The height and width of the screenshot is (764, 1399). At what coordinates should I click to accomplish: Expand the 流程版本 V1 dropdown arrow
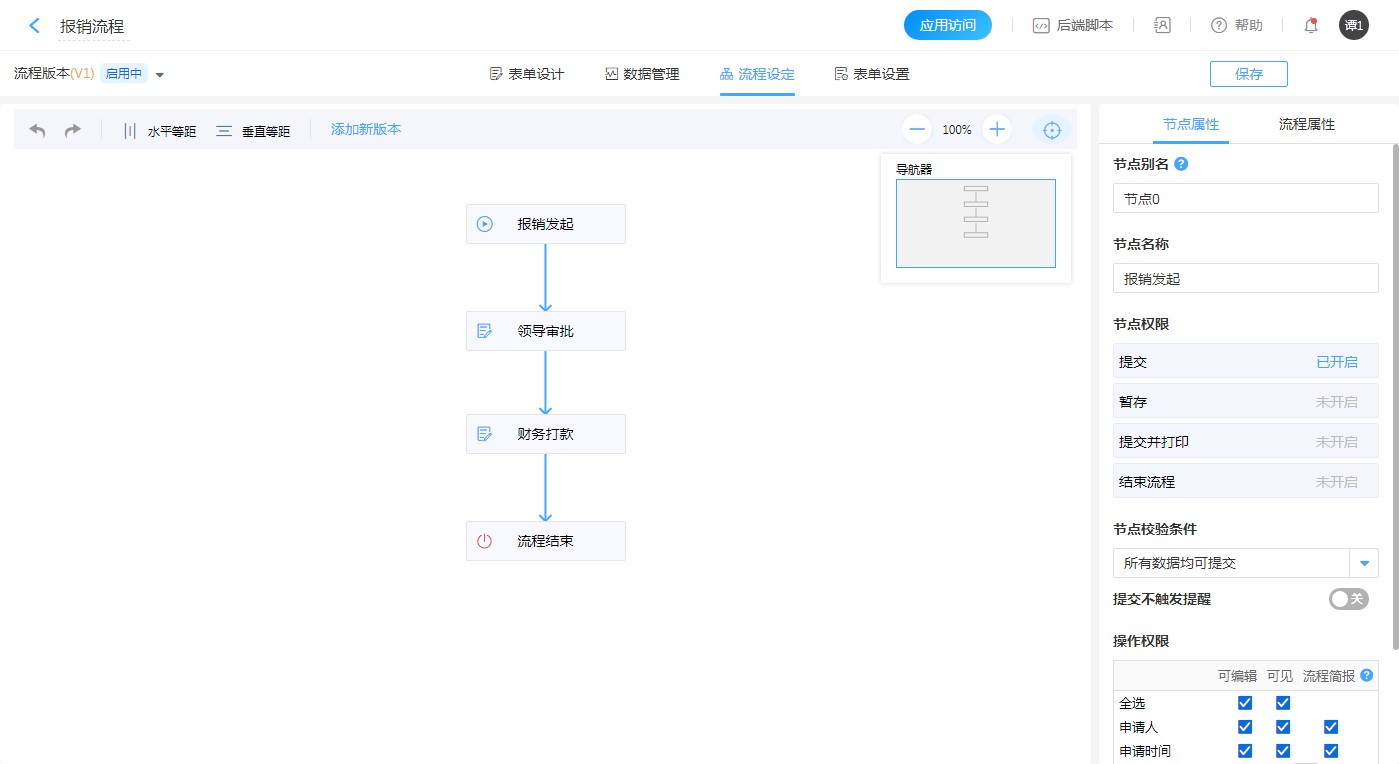(x=160, y=75)
